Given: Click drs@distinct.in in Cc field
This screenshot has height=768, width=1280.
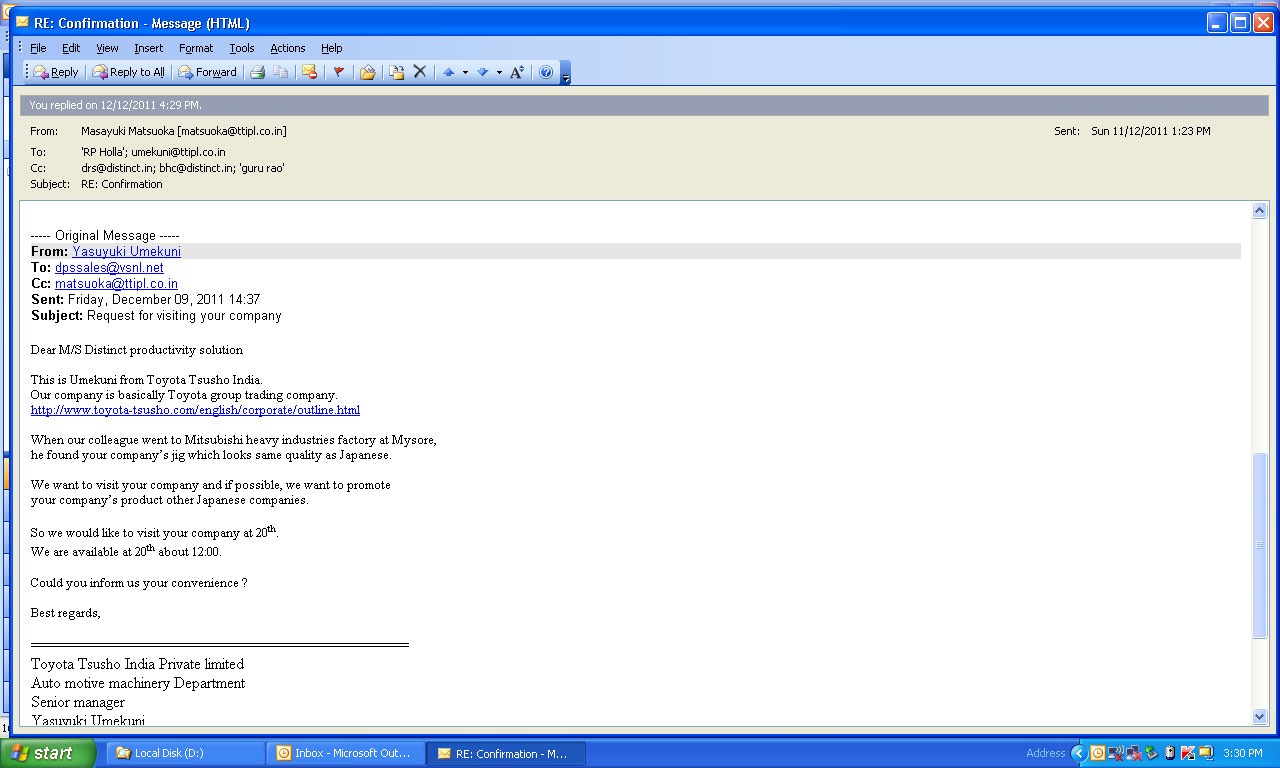Looking at the screenshot, I should coord(117,168).
